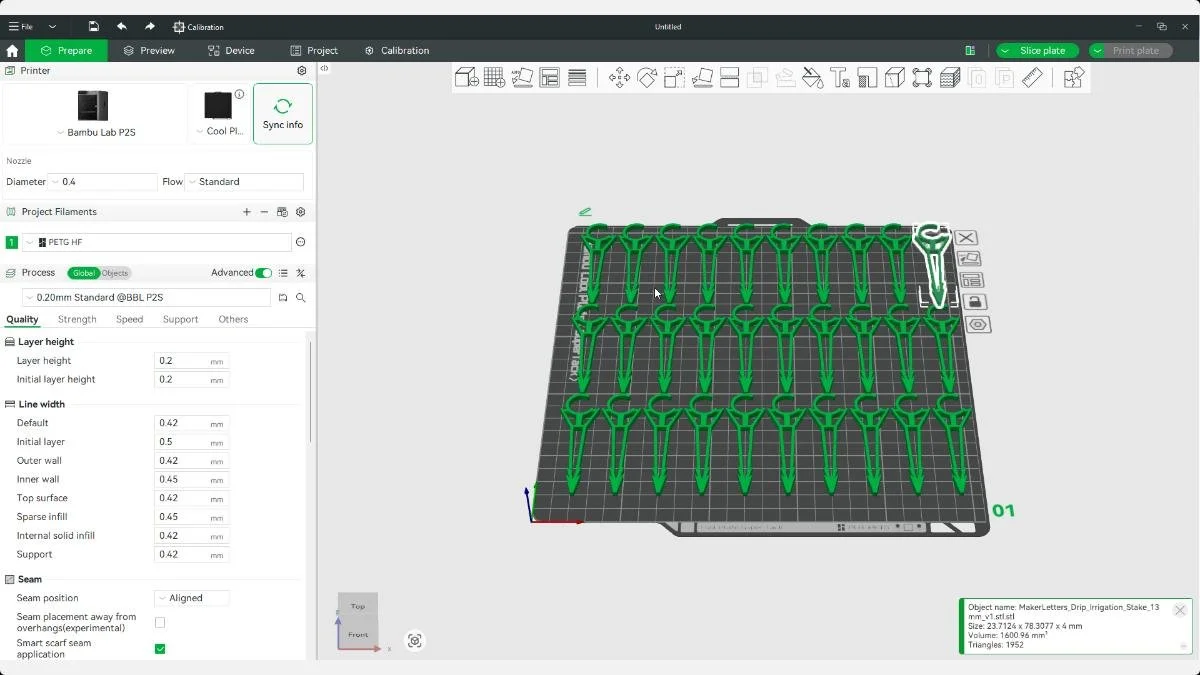
Task: Click the Redo arrow
Action: [149, 27]
